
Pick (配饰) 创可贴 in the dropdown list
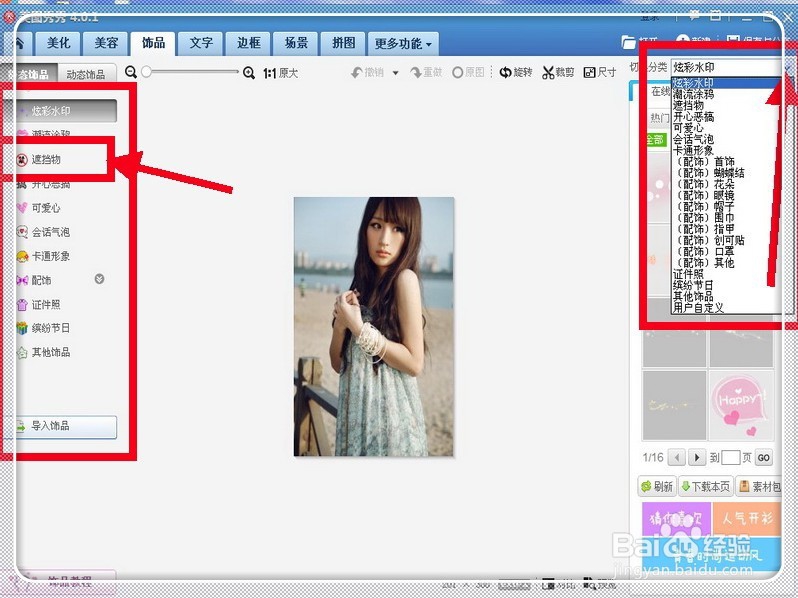709,240
